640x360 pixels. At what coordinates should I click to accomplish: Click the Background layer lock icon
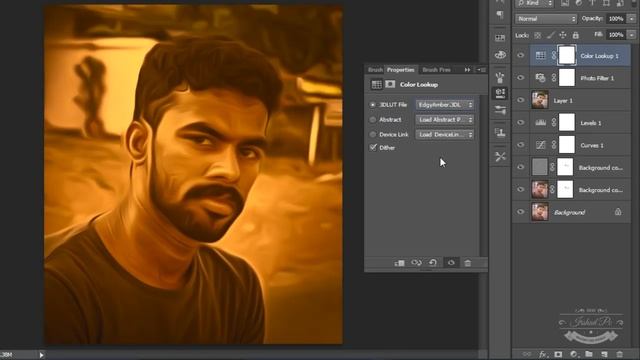click(618, 211)
